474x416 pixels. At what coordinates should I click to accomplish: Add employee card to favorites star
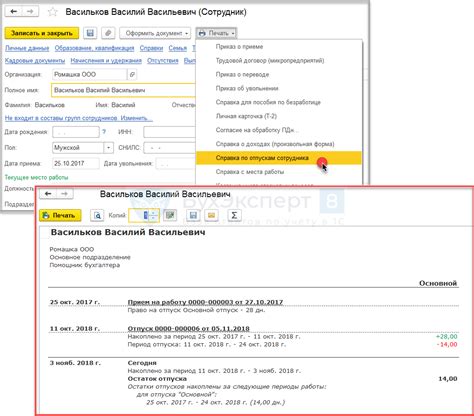click(53, 12)
